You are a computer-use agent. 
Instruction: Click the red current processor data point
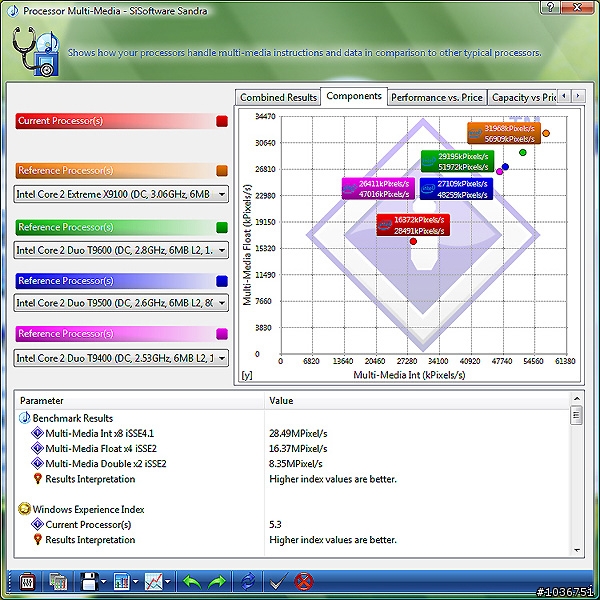(413, 241)
